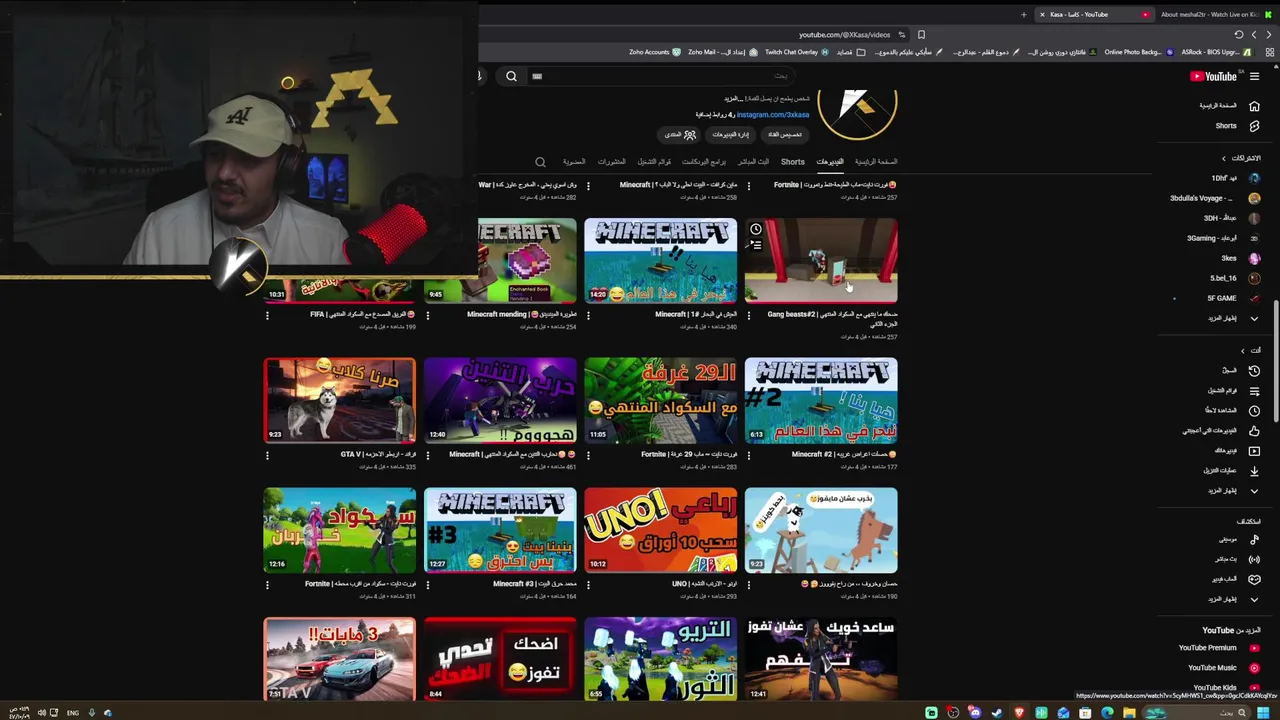Open the options menu for the Gang beasts#2 video
This screenshot has width=1280, height=720.
coord(749,315)
